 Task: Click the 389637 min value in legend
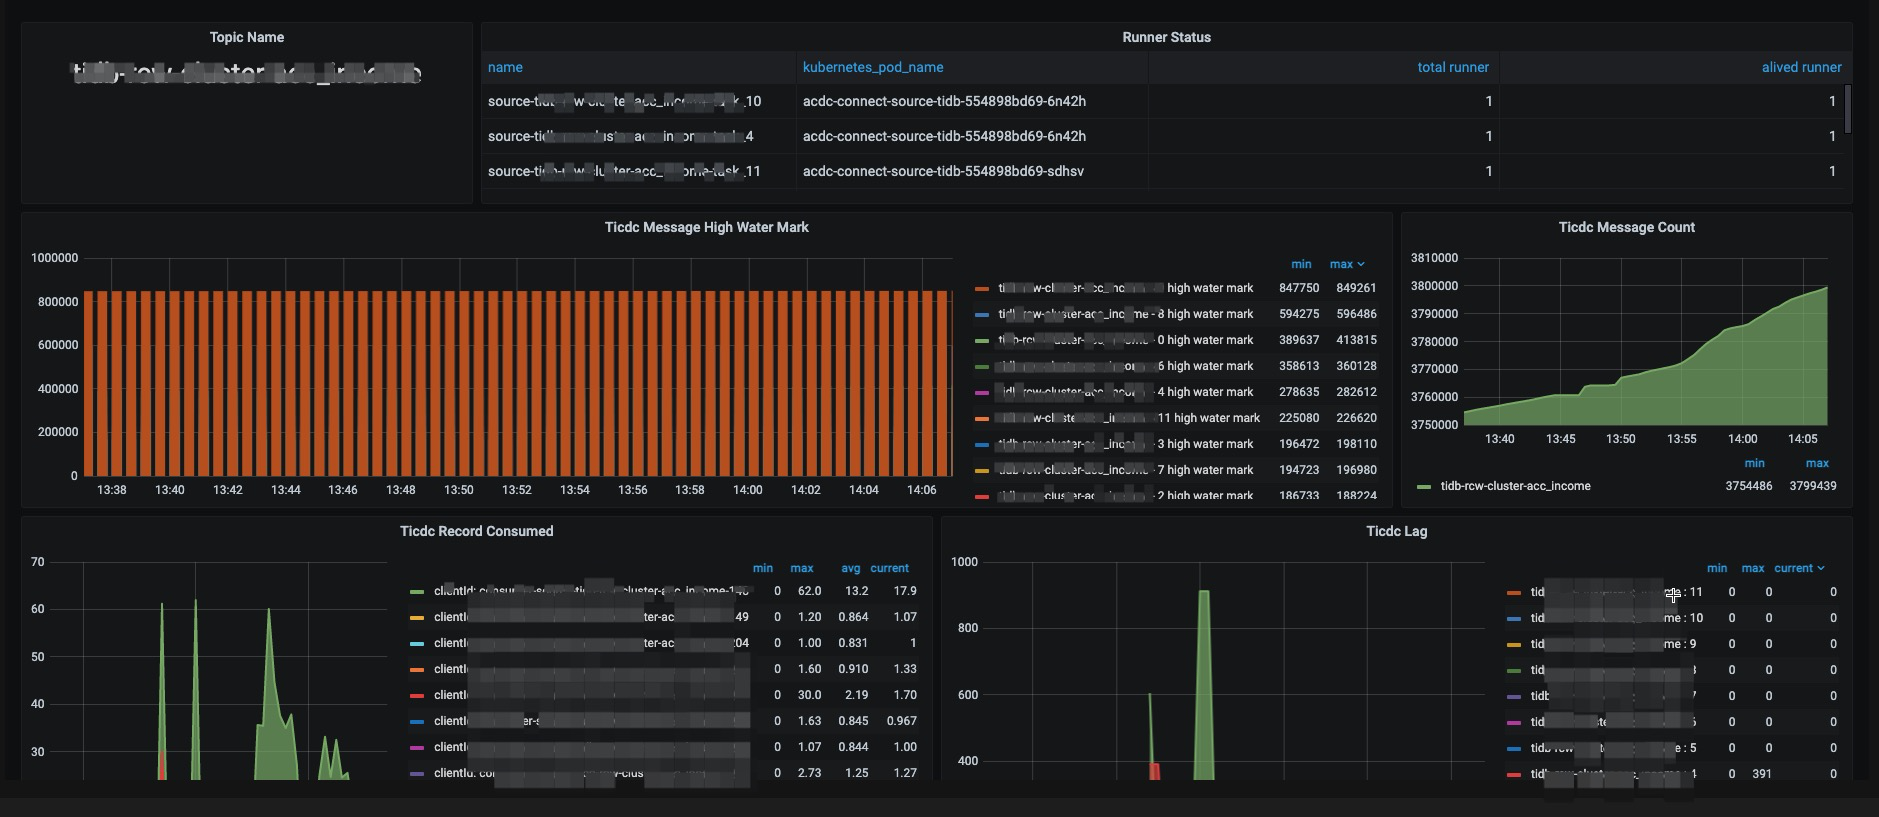point(1299,340)
